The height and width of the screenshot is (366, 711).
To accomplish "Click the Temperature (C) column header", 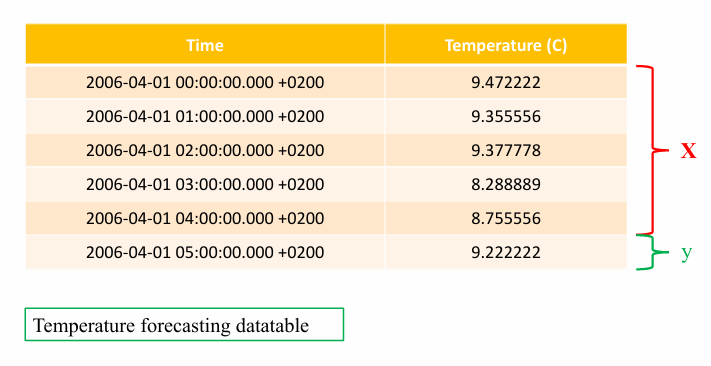I will point(506,44).
